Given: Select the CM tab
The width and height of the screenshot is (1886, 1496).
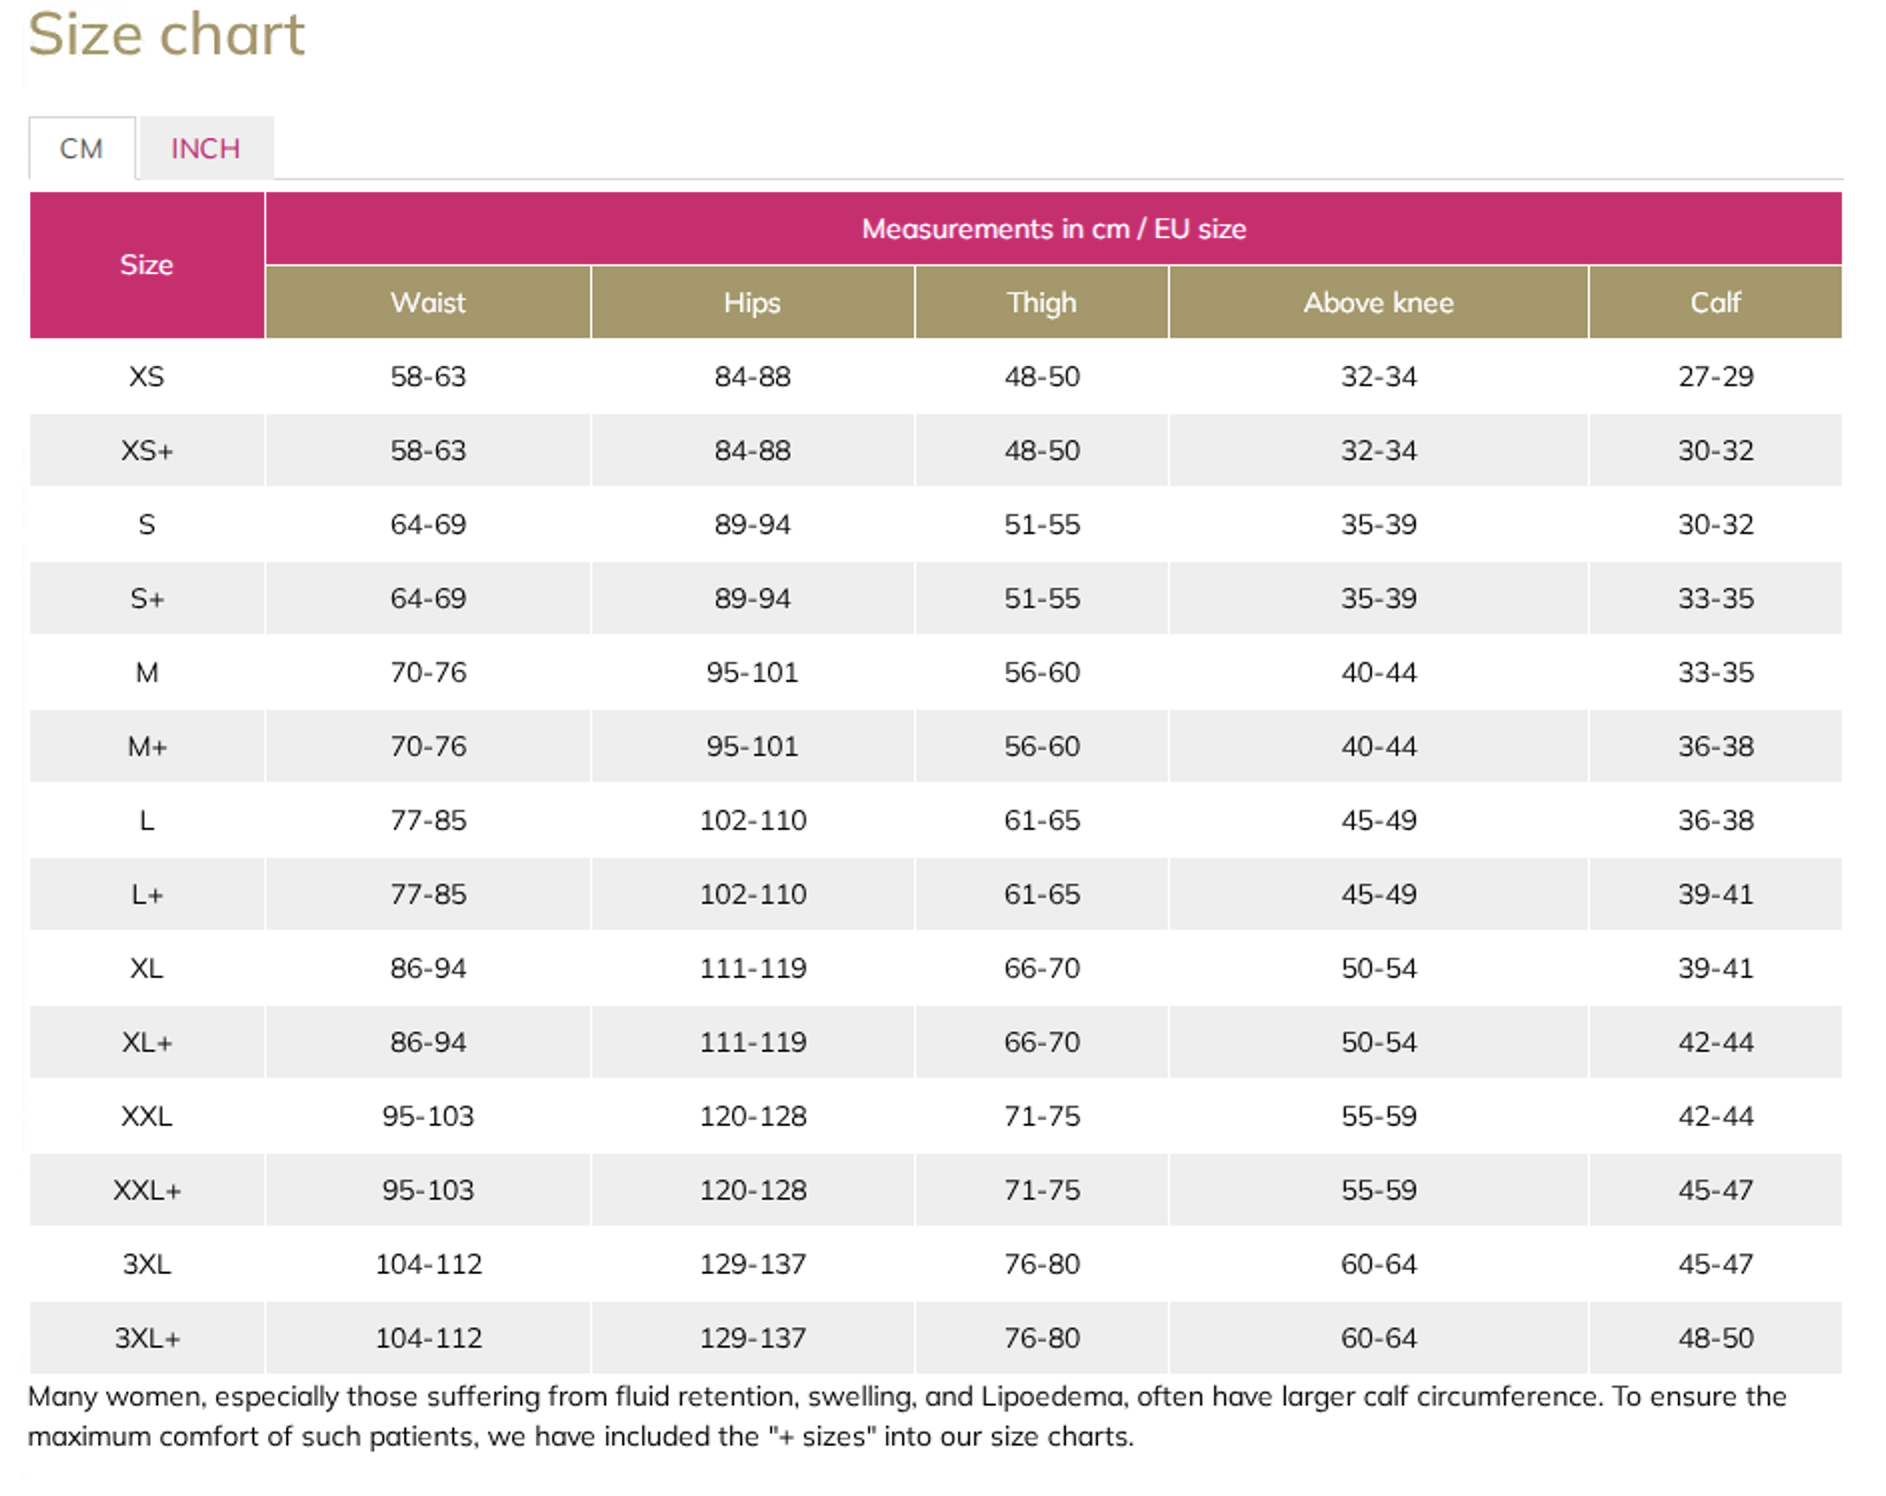Looking at the screenshot, I should [x=82, y=148].
